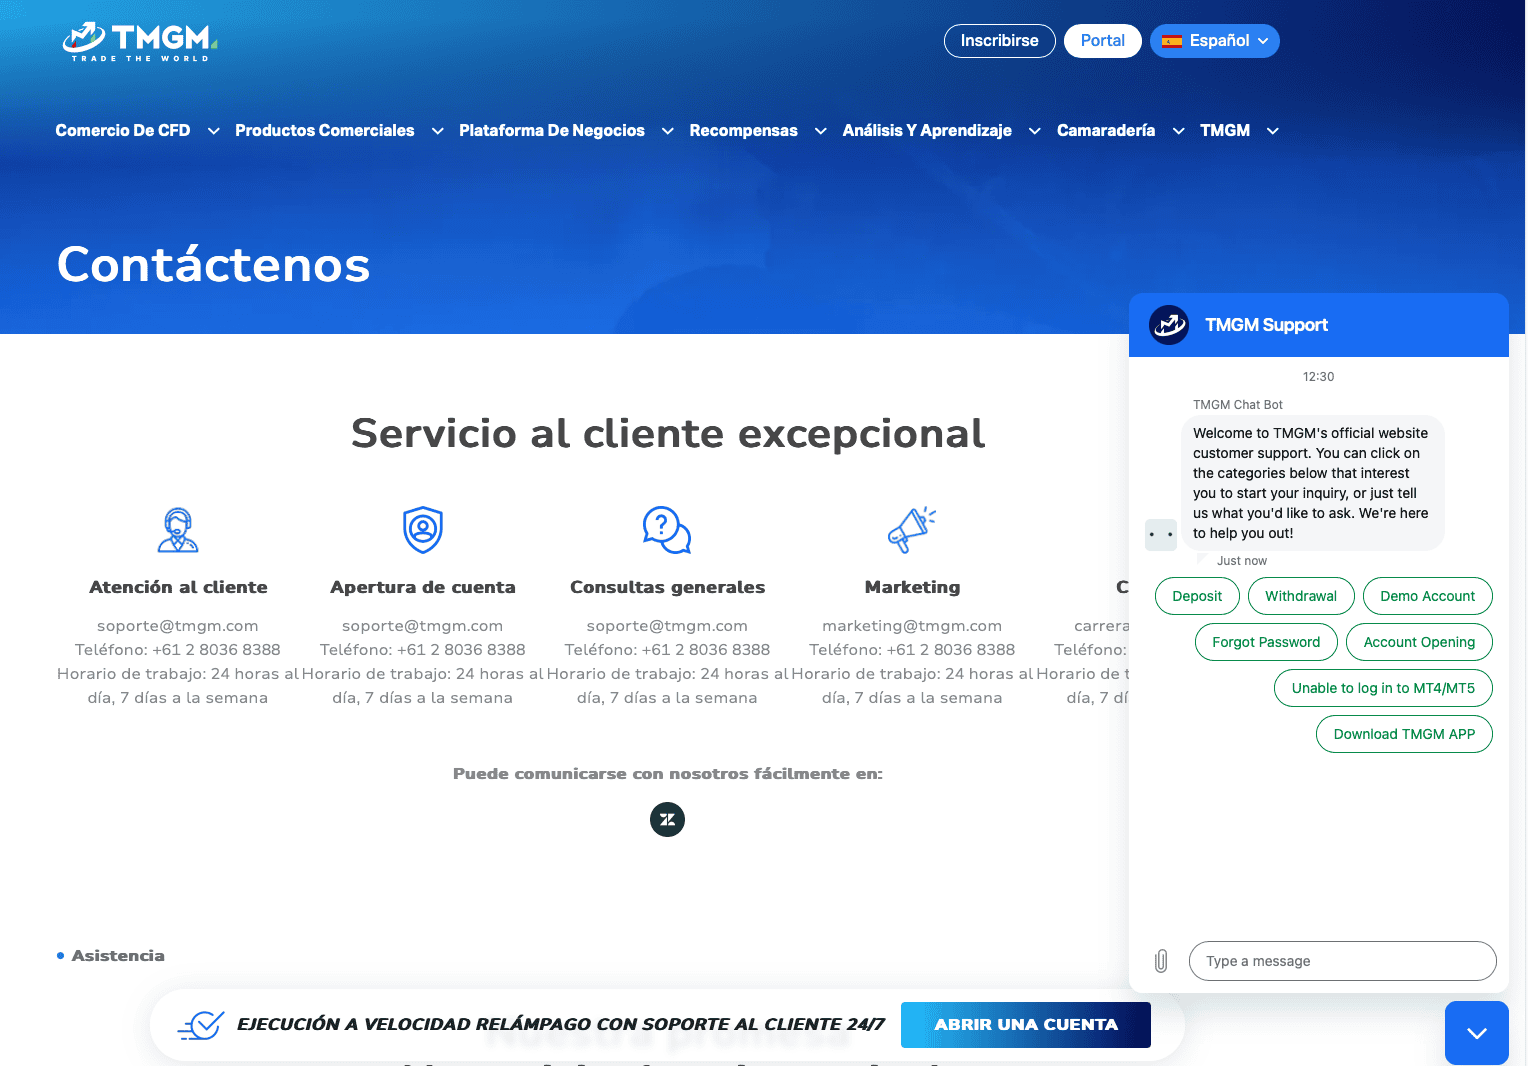Screen dimensions: 1528x1066
Task: Expand the Plataforma De Negocios menu
Action: point(566,131)
